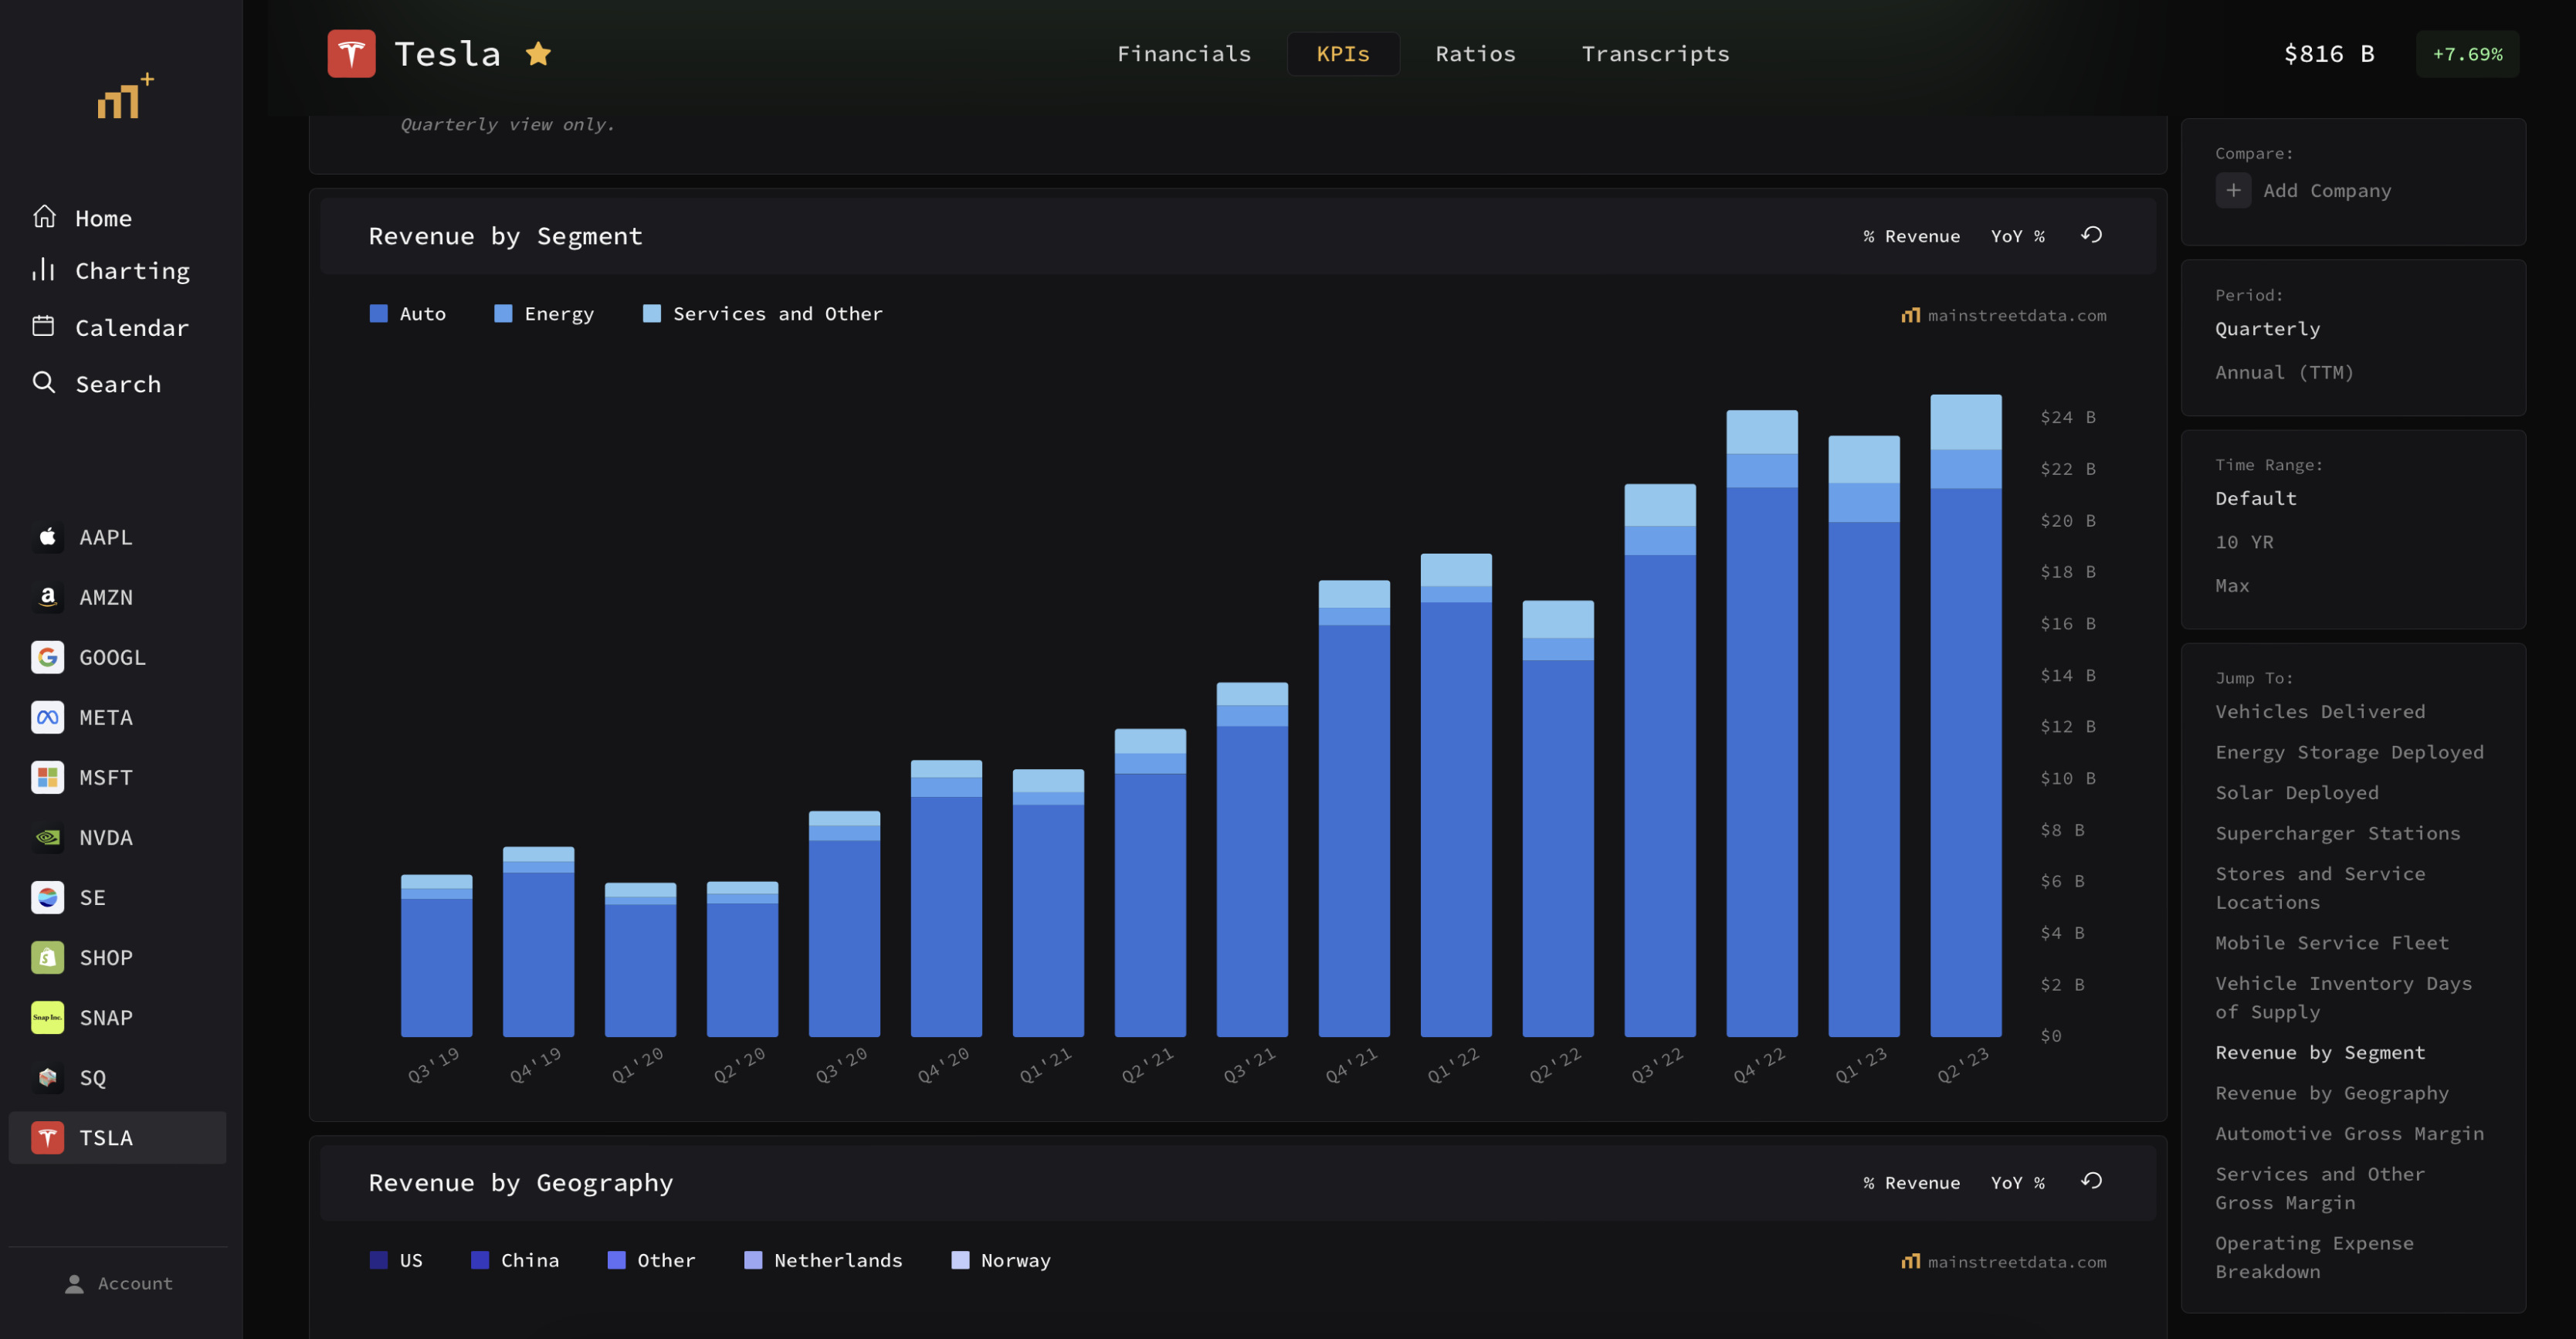
Task: Open NVDA from the ticker list
Action: coord(106,837)
